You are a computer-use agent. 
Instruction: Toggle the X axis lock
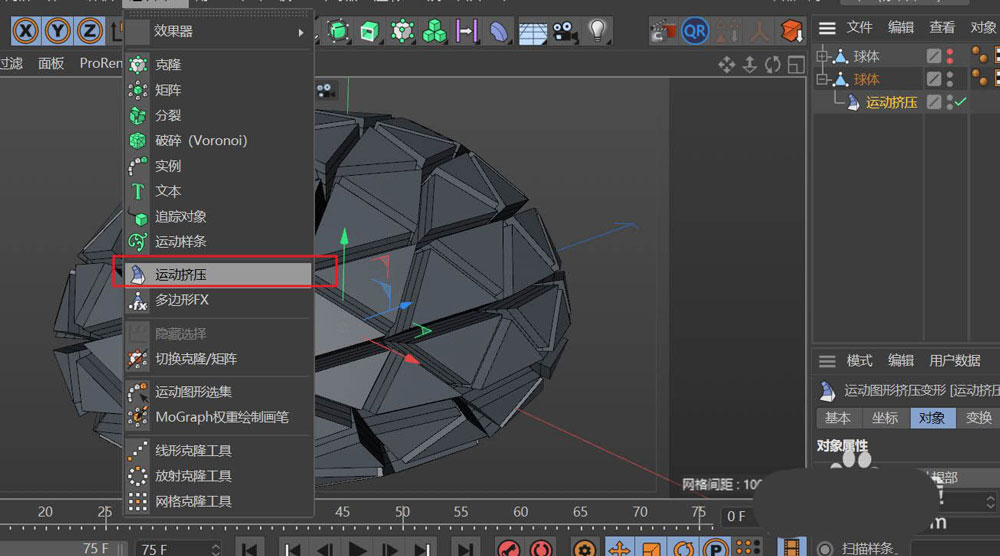(x=26, y=31)
